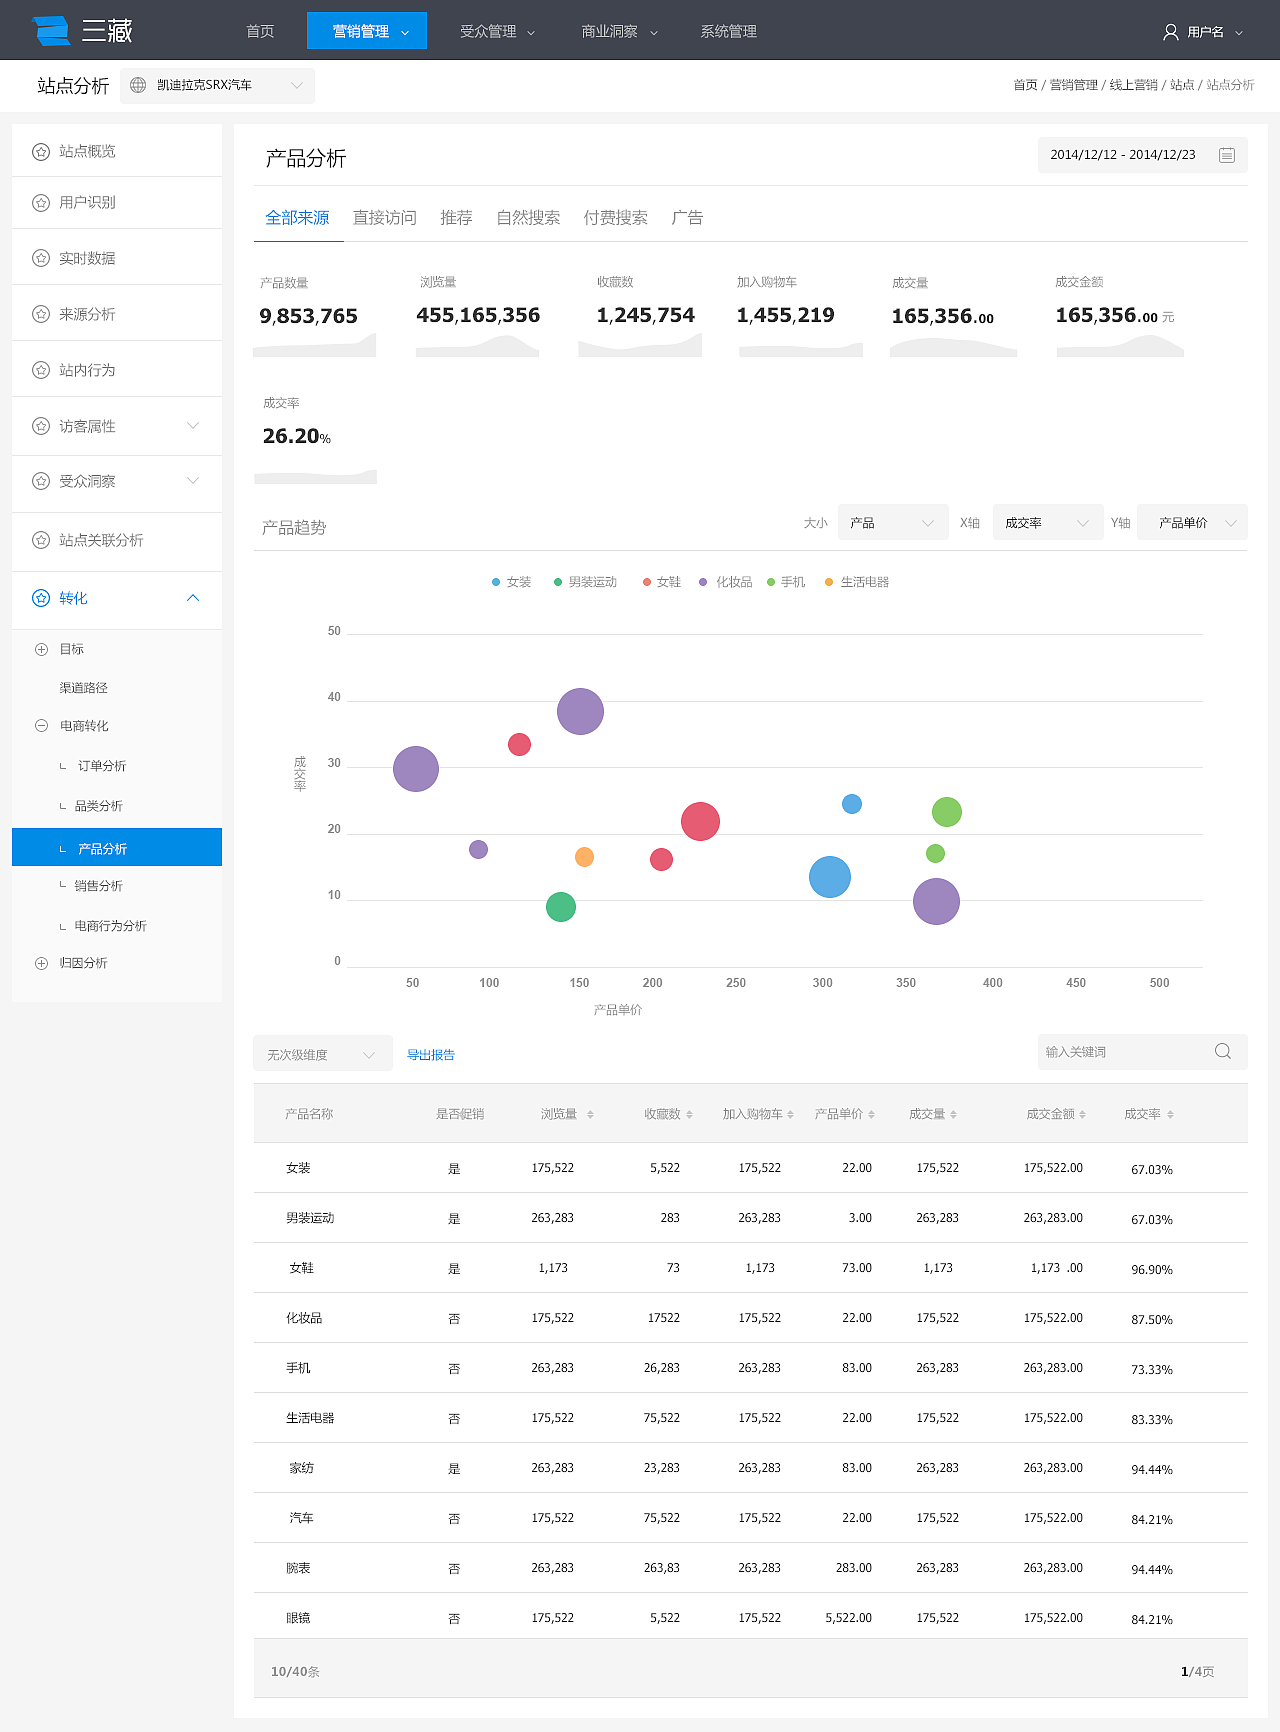The height and width of the screenshot is (1732, 1280).
Task: Open the Y轴 产品单价 dropdown
Action: point(1192,523)
